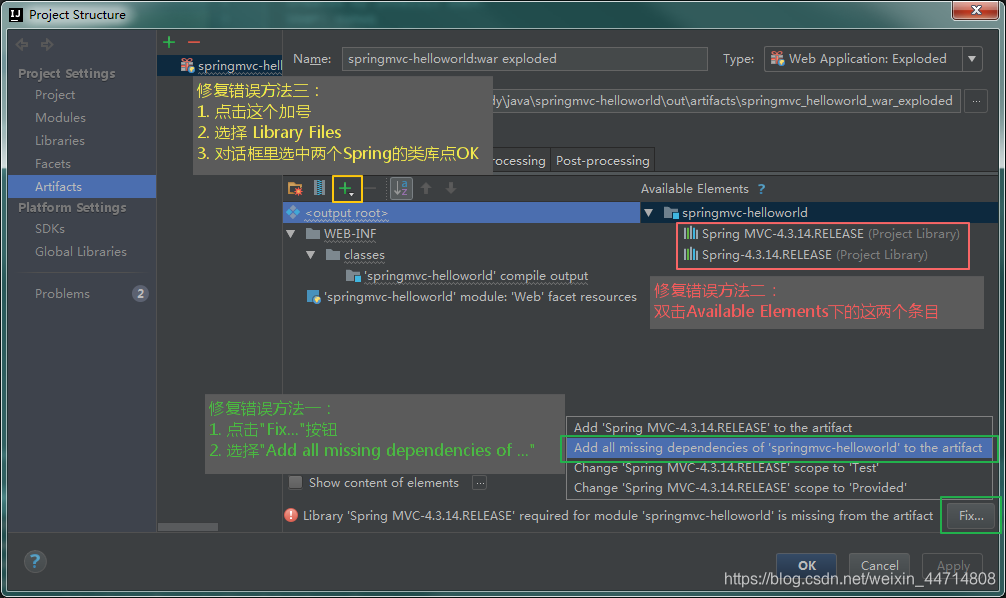The height and width of the screenshot is (598, 1006).
Task: Click the Fix... button
Action: [x=971, y=515]
